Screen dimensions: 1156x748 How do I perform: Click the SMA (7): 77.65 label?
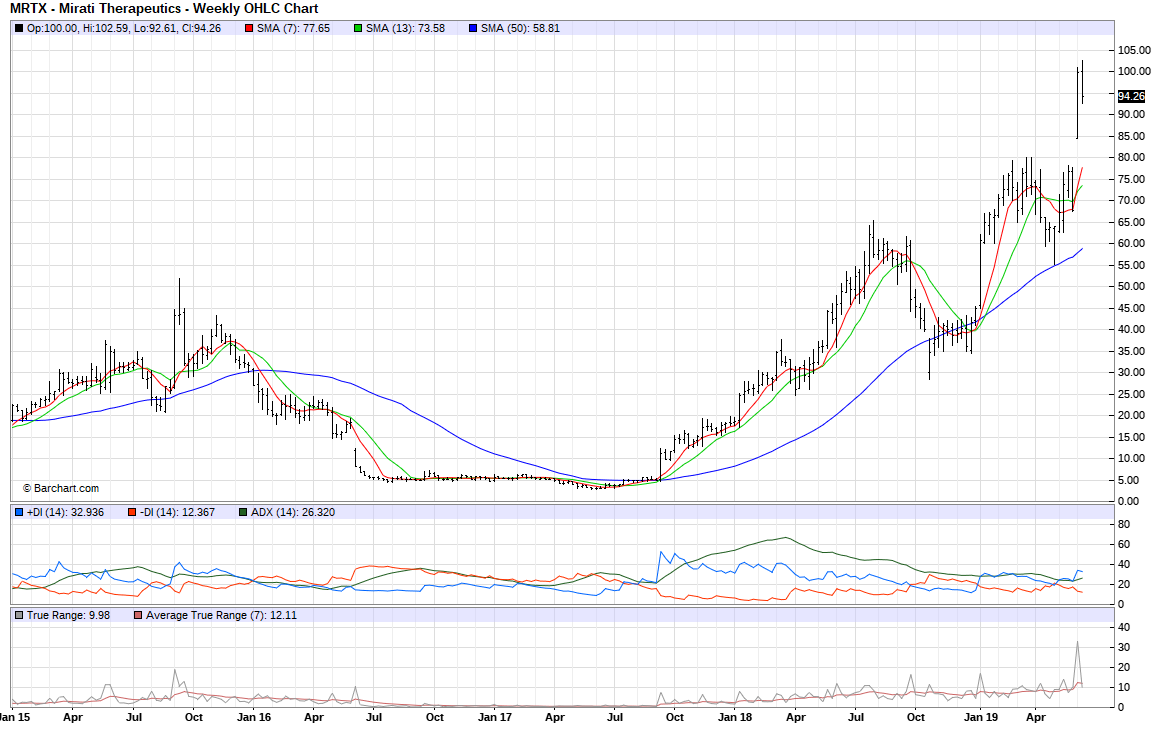[x=293, y=29]
